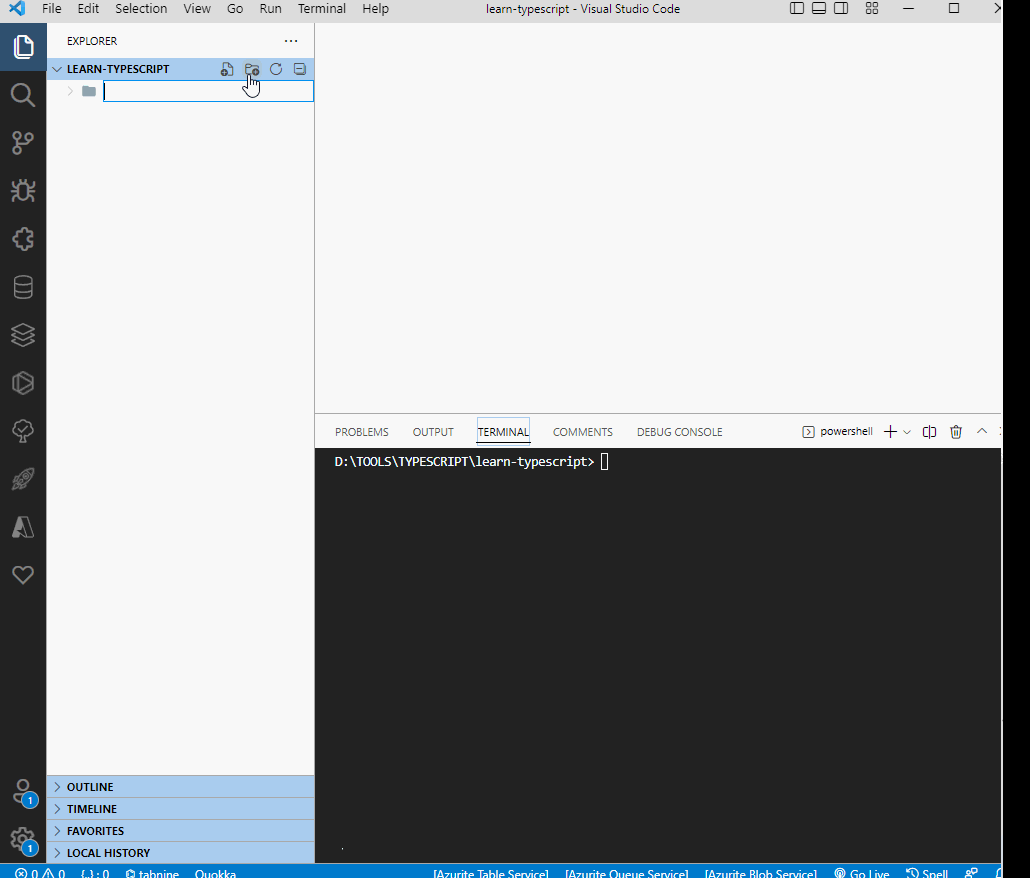The height and width of the screenshot is (878, 1030).
Task: Open Customize Layout grid icon
Action: [x=872, y=9]
